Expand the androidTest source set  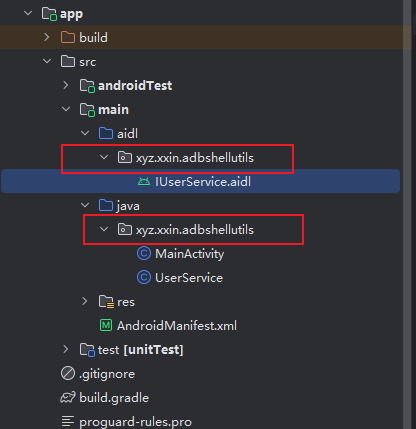[66, 86]
